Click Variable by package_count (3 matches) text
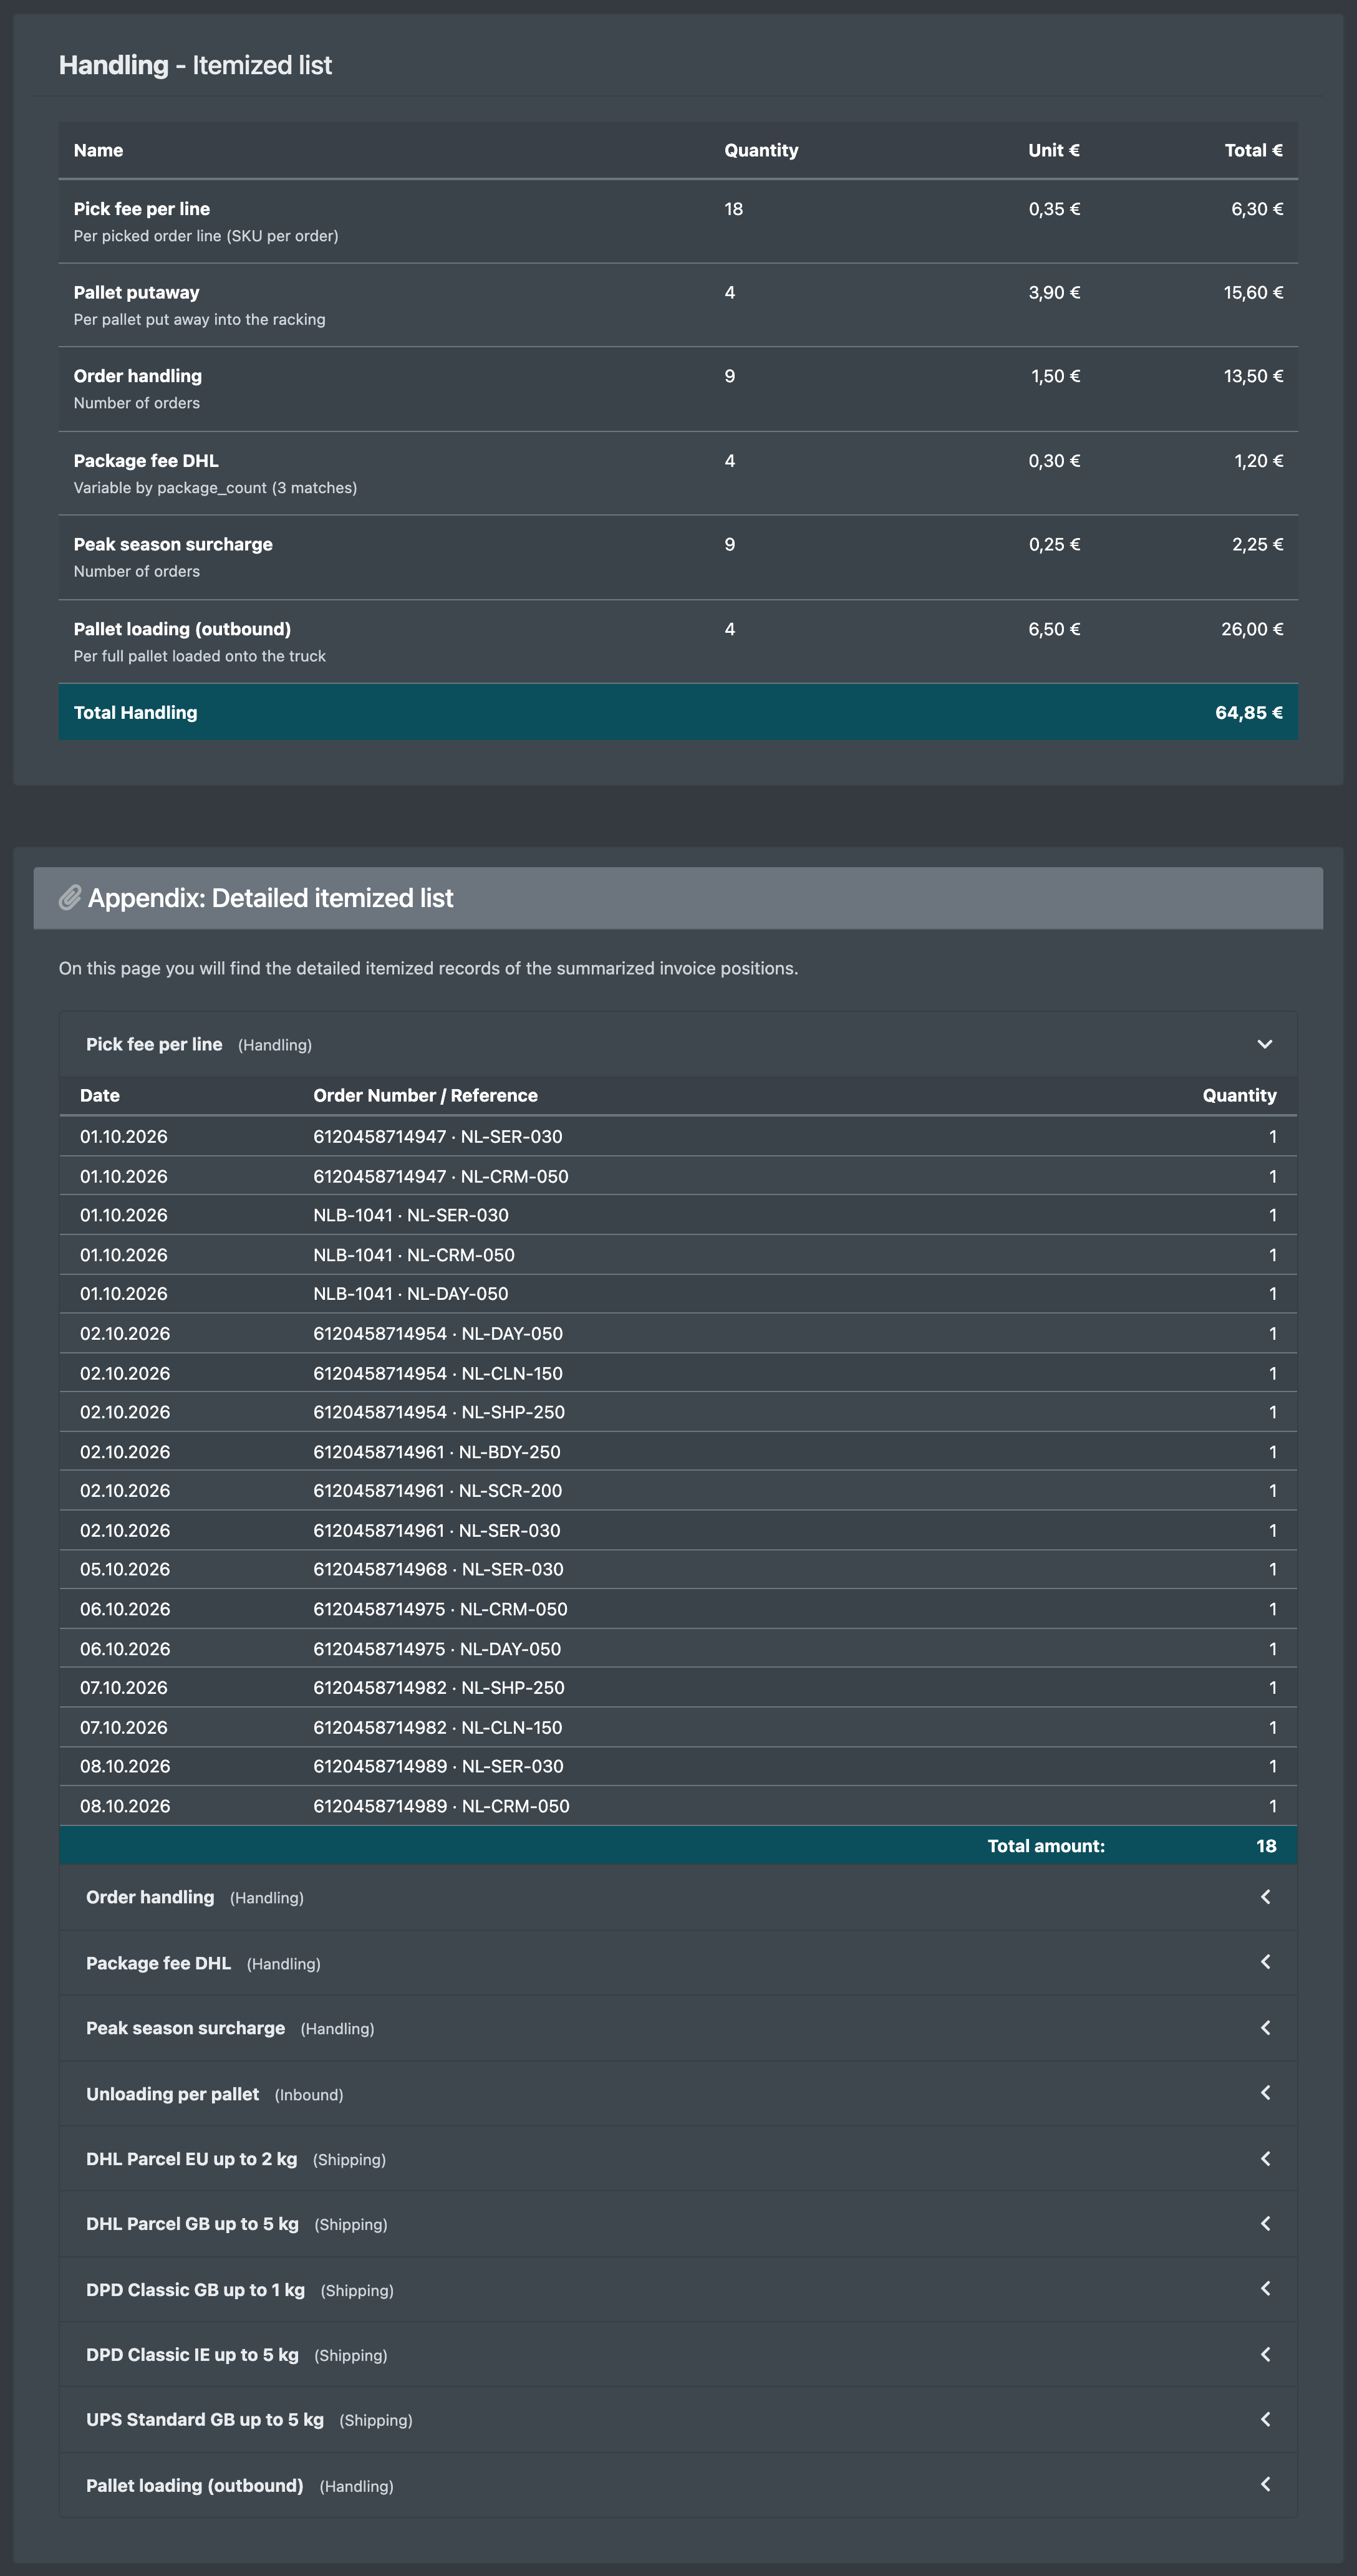 point(215,488)
